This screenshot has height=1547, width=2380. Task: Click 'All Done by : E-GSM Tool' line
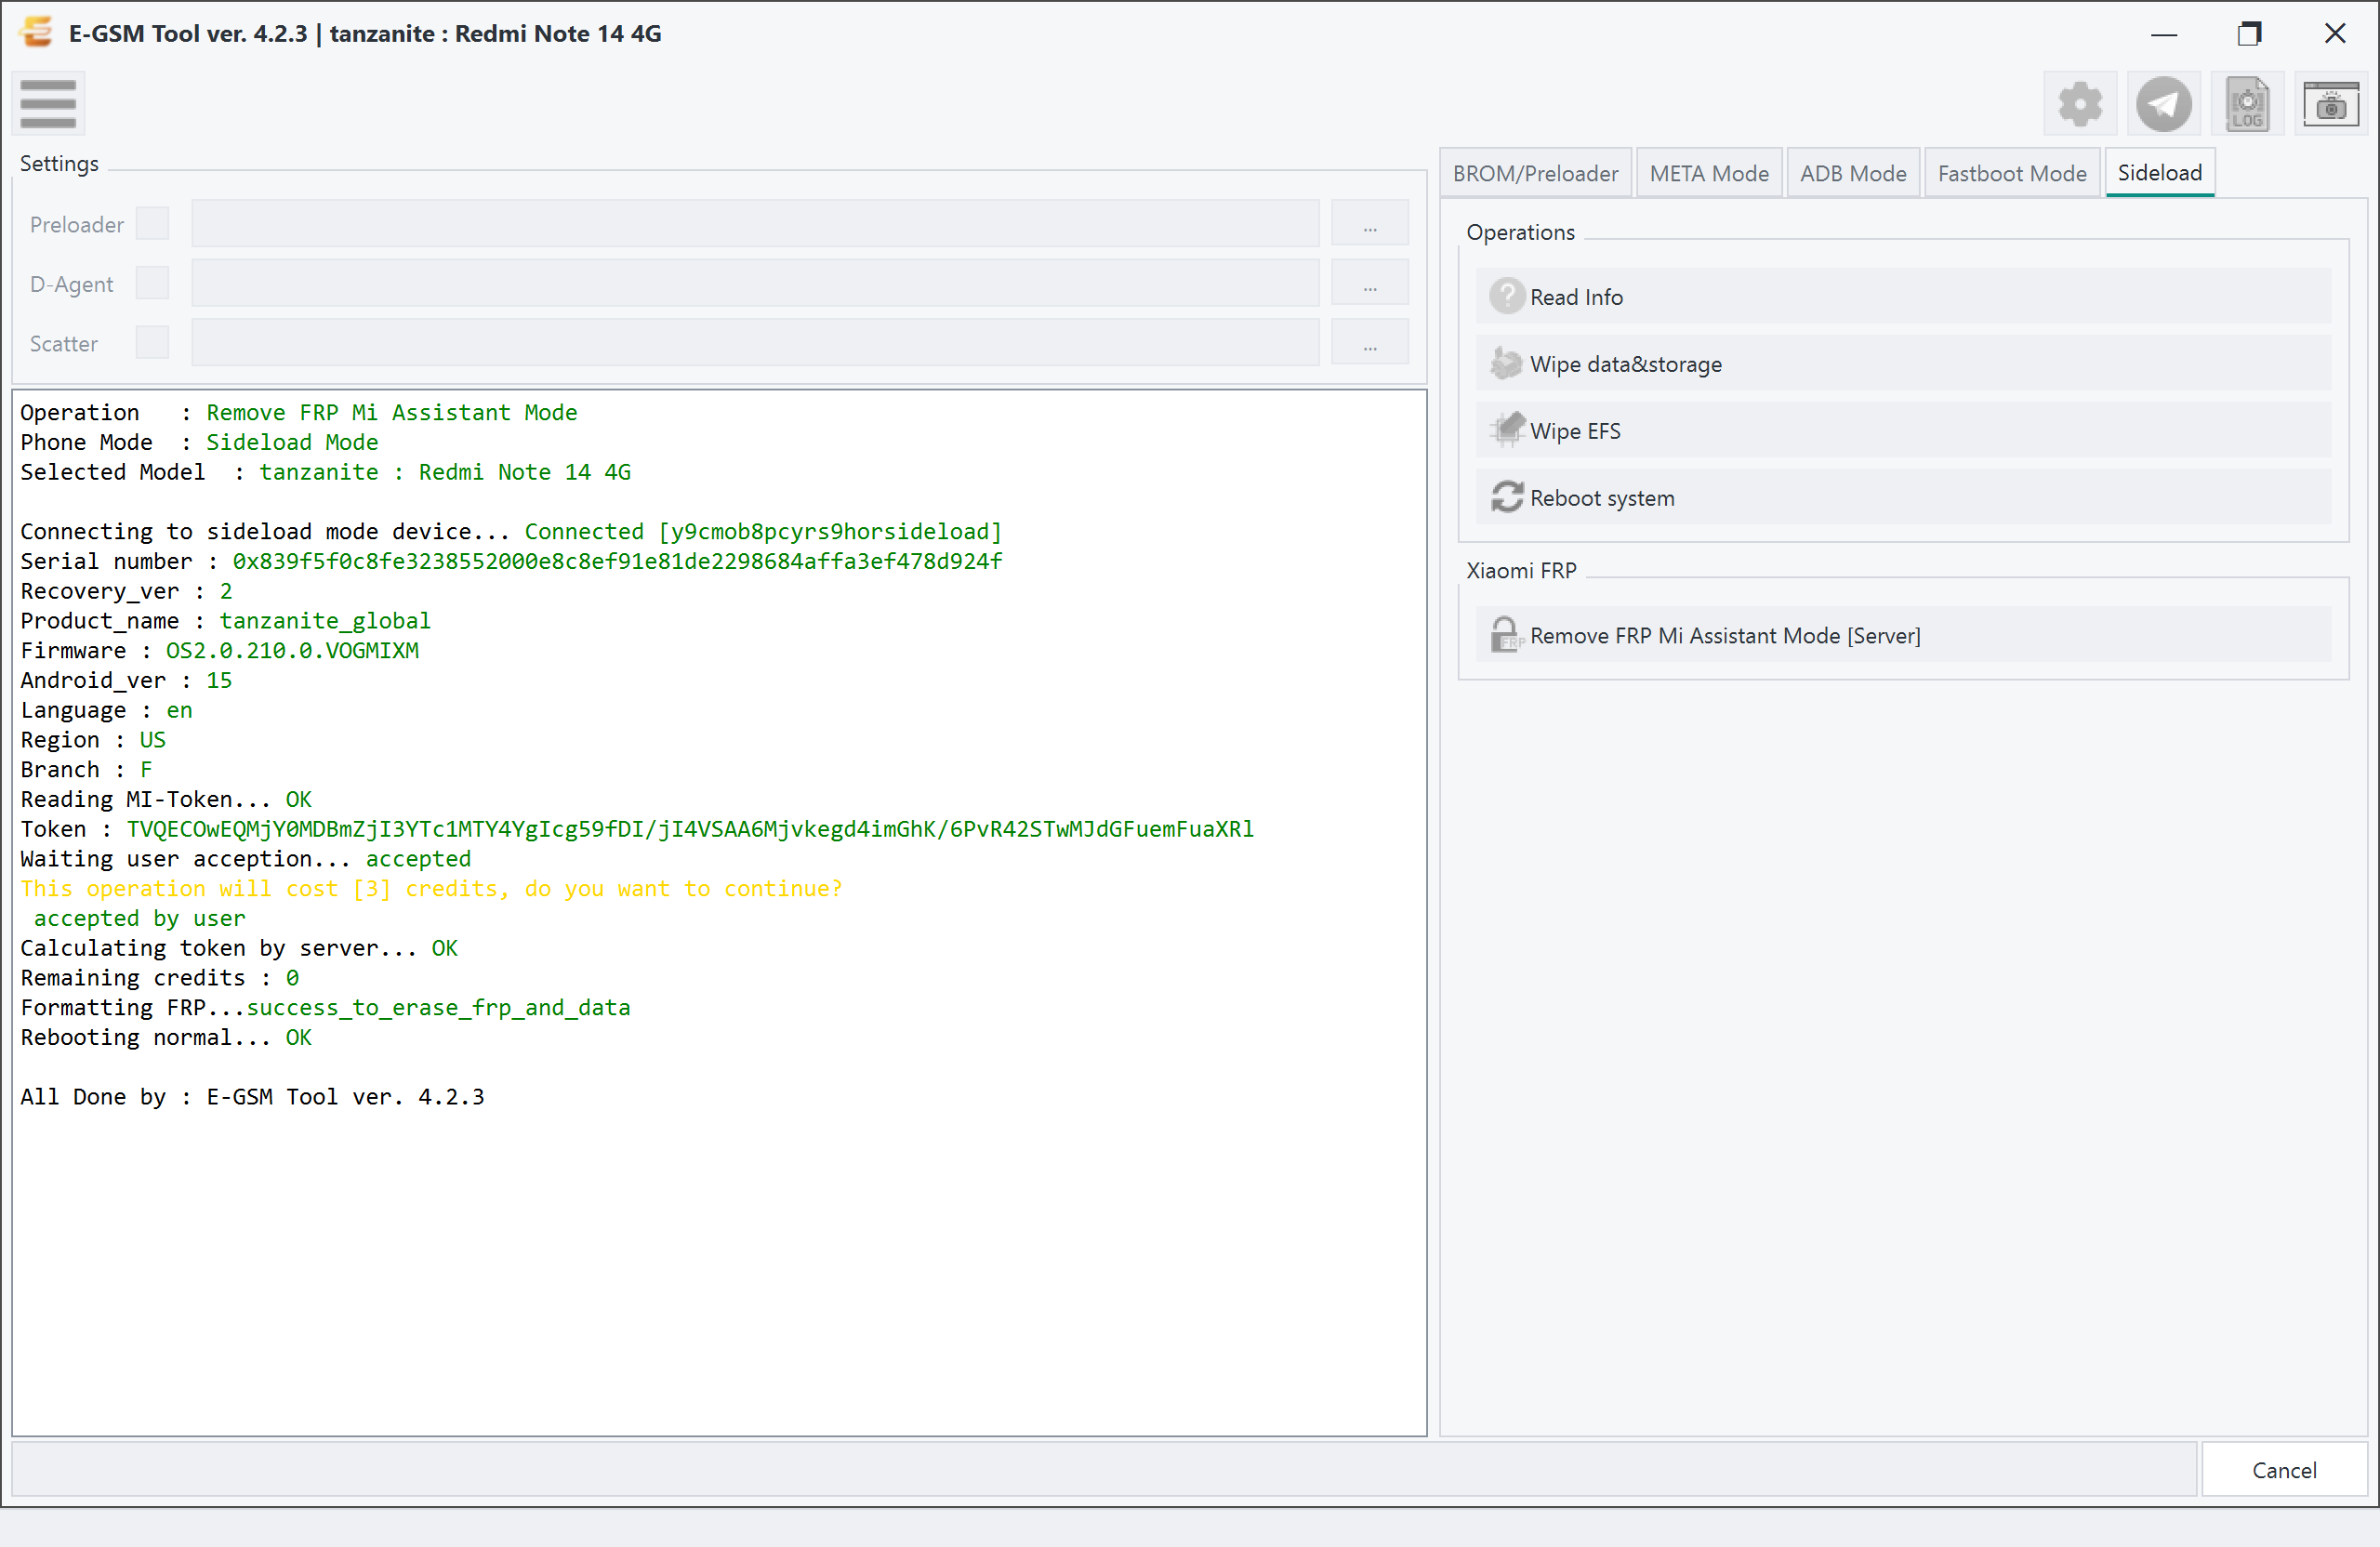pyautogui.click(x=252, y=1096)
